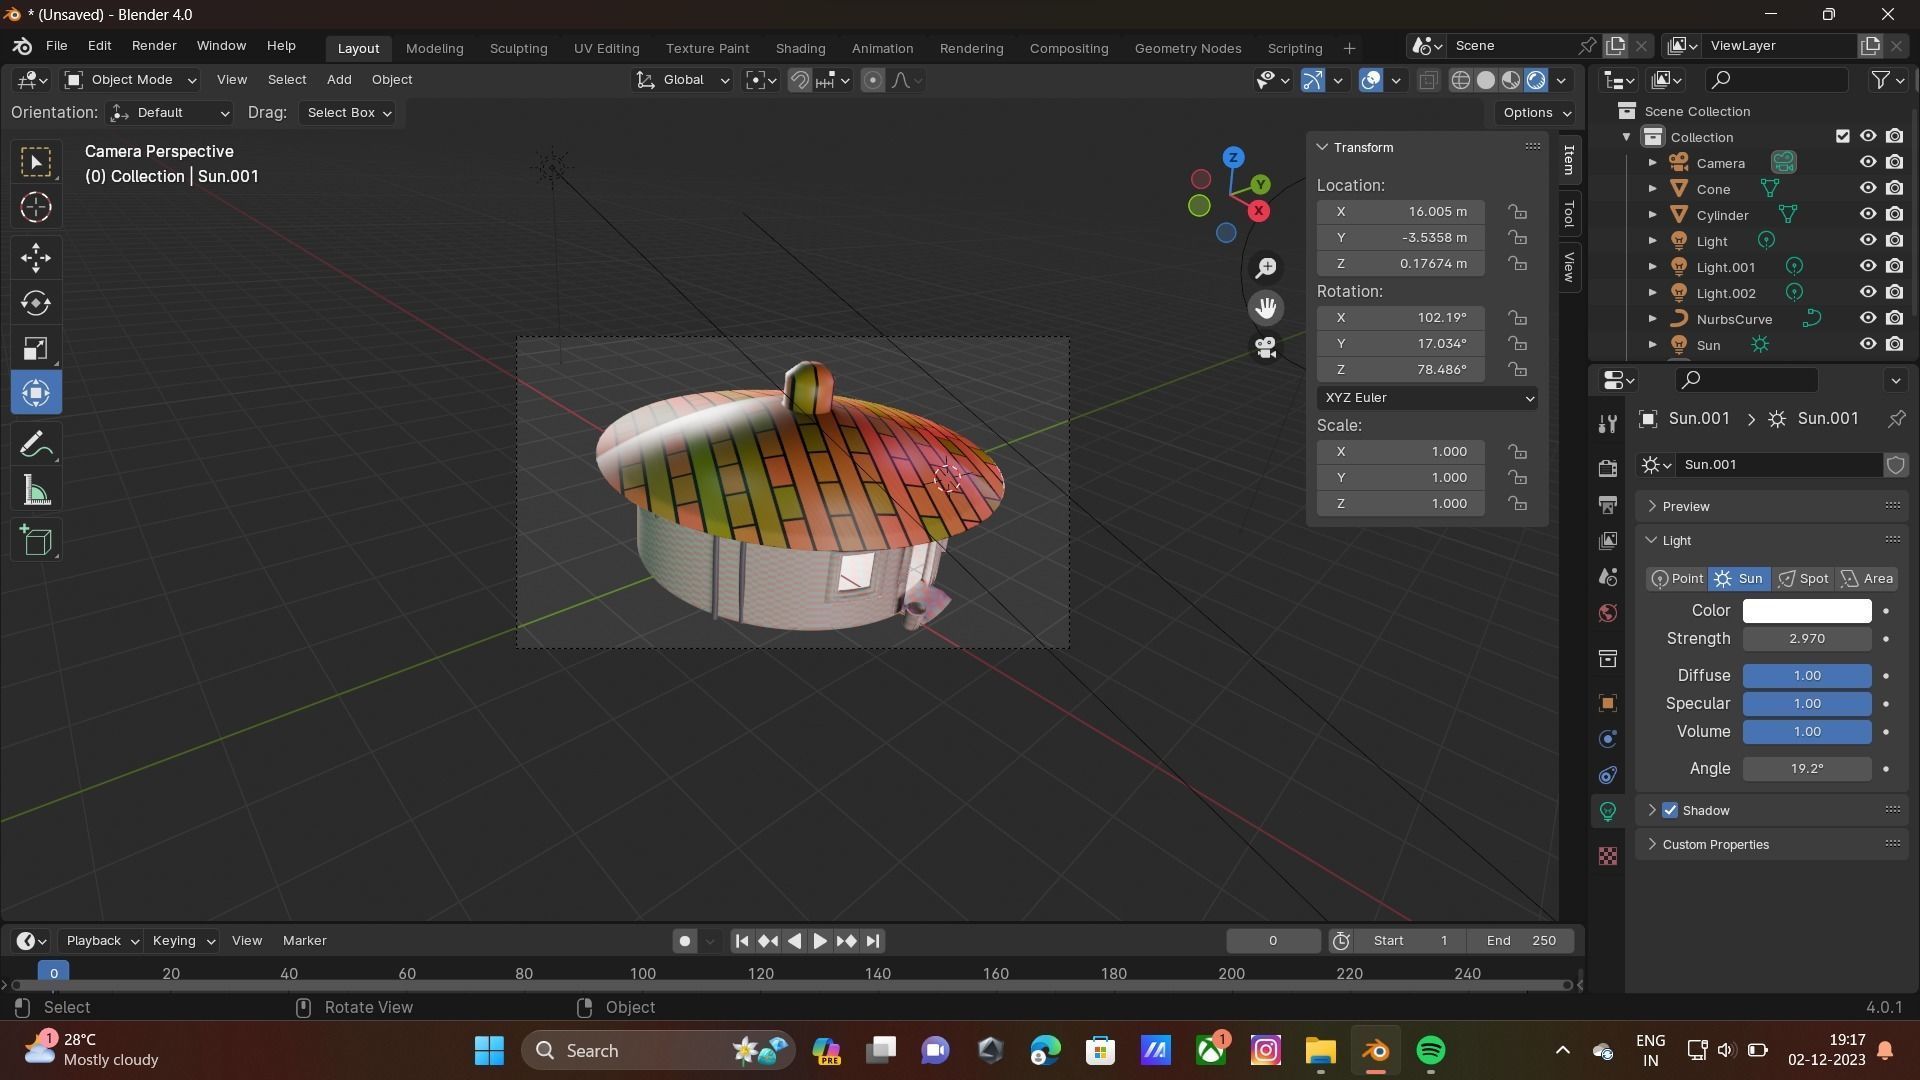Open the Add menu in viewport header
1920x1080 pixels.
point(339,80)
